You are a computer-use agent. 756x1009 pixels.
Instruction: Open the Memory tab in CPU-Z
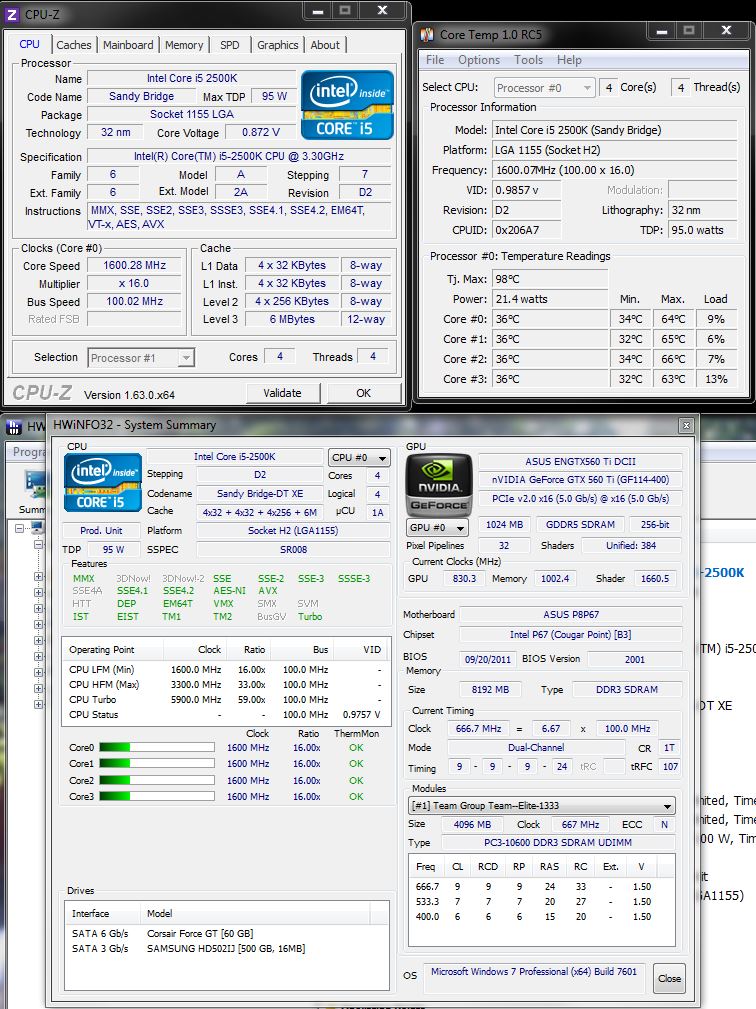(184, 45)
